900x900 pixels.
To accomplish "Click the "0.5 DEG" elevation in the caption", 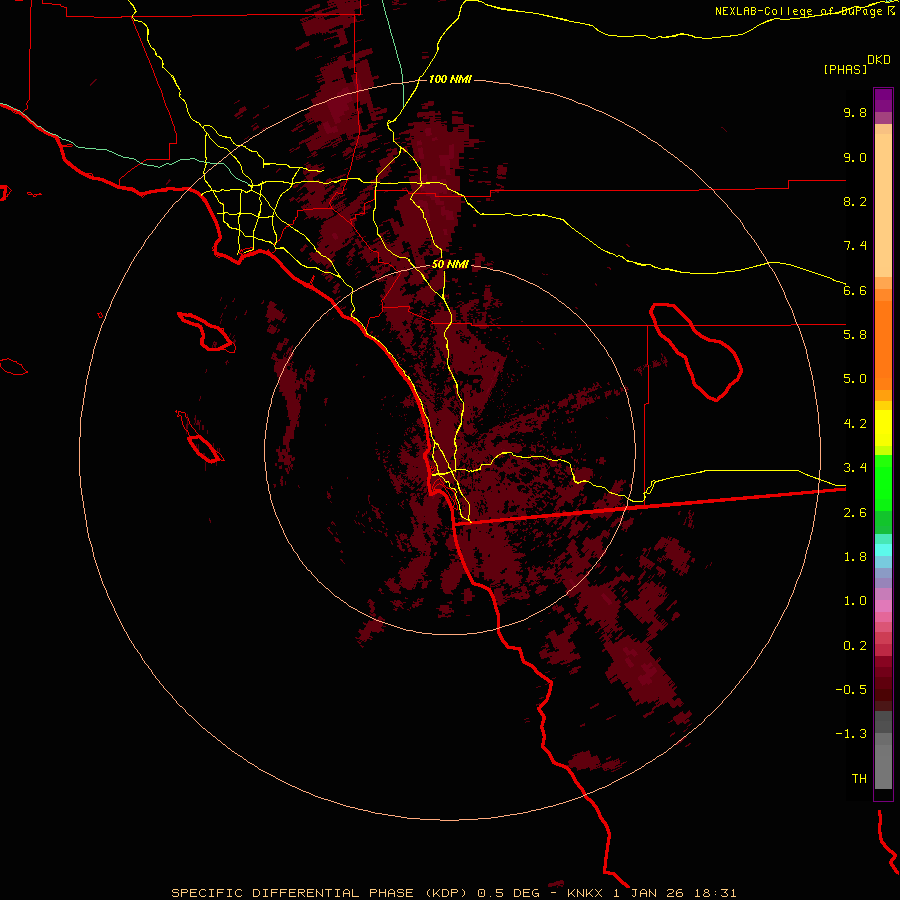I will tap(508, 893).
